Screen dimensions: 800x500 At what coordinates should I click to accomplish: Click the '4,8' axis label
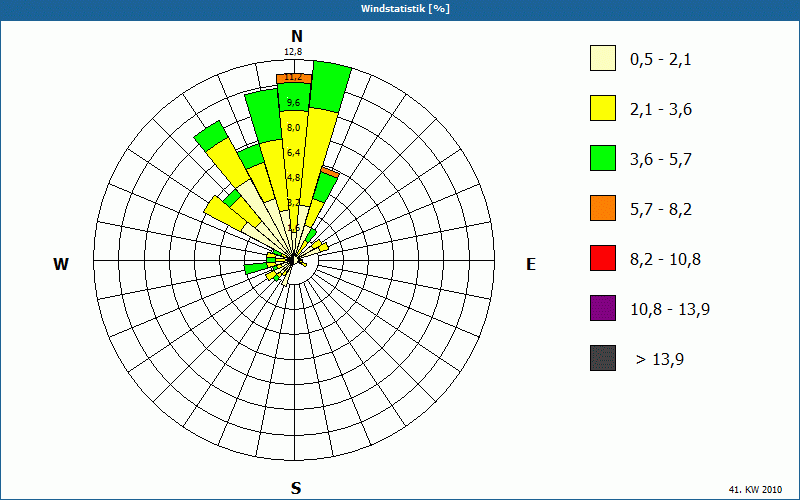293,178
